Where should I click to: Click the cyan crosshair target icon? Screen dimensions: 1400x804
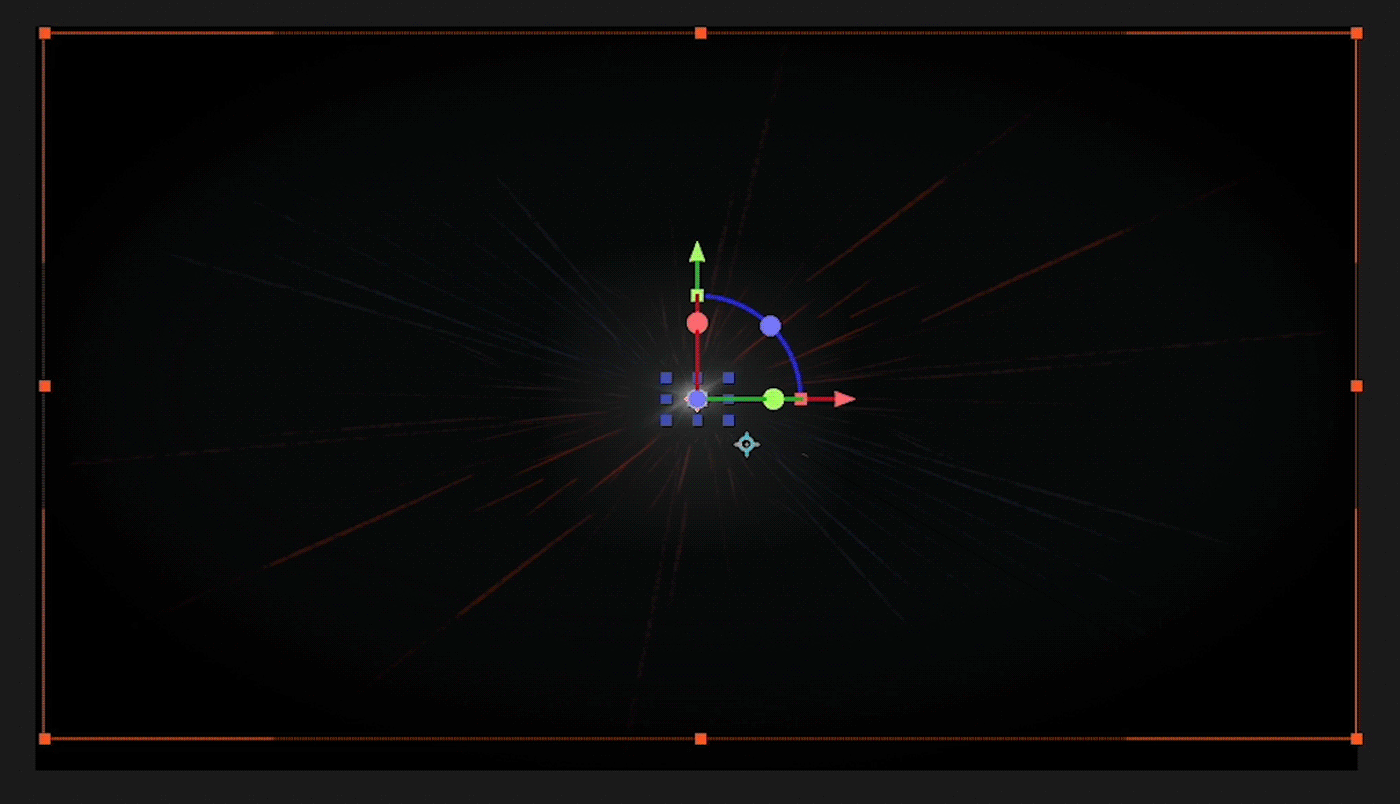click(x=746, y=444)
